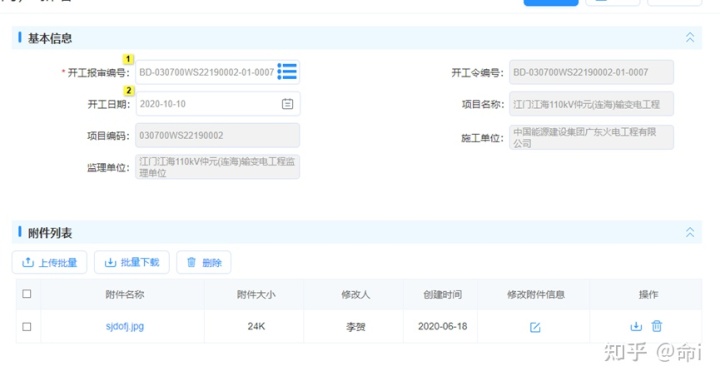The width and height of the screenshot is (720, 381).
Task: Select the 施工单位 field
Action: [x=591, y=137]
